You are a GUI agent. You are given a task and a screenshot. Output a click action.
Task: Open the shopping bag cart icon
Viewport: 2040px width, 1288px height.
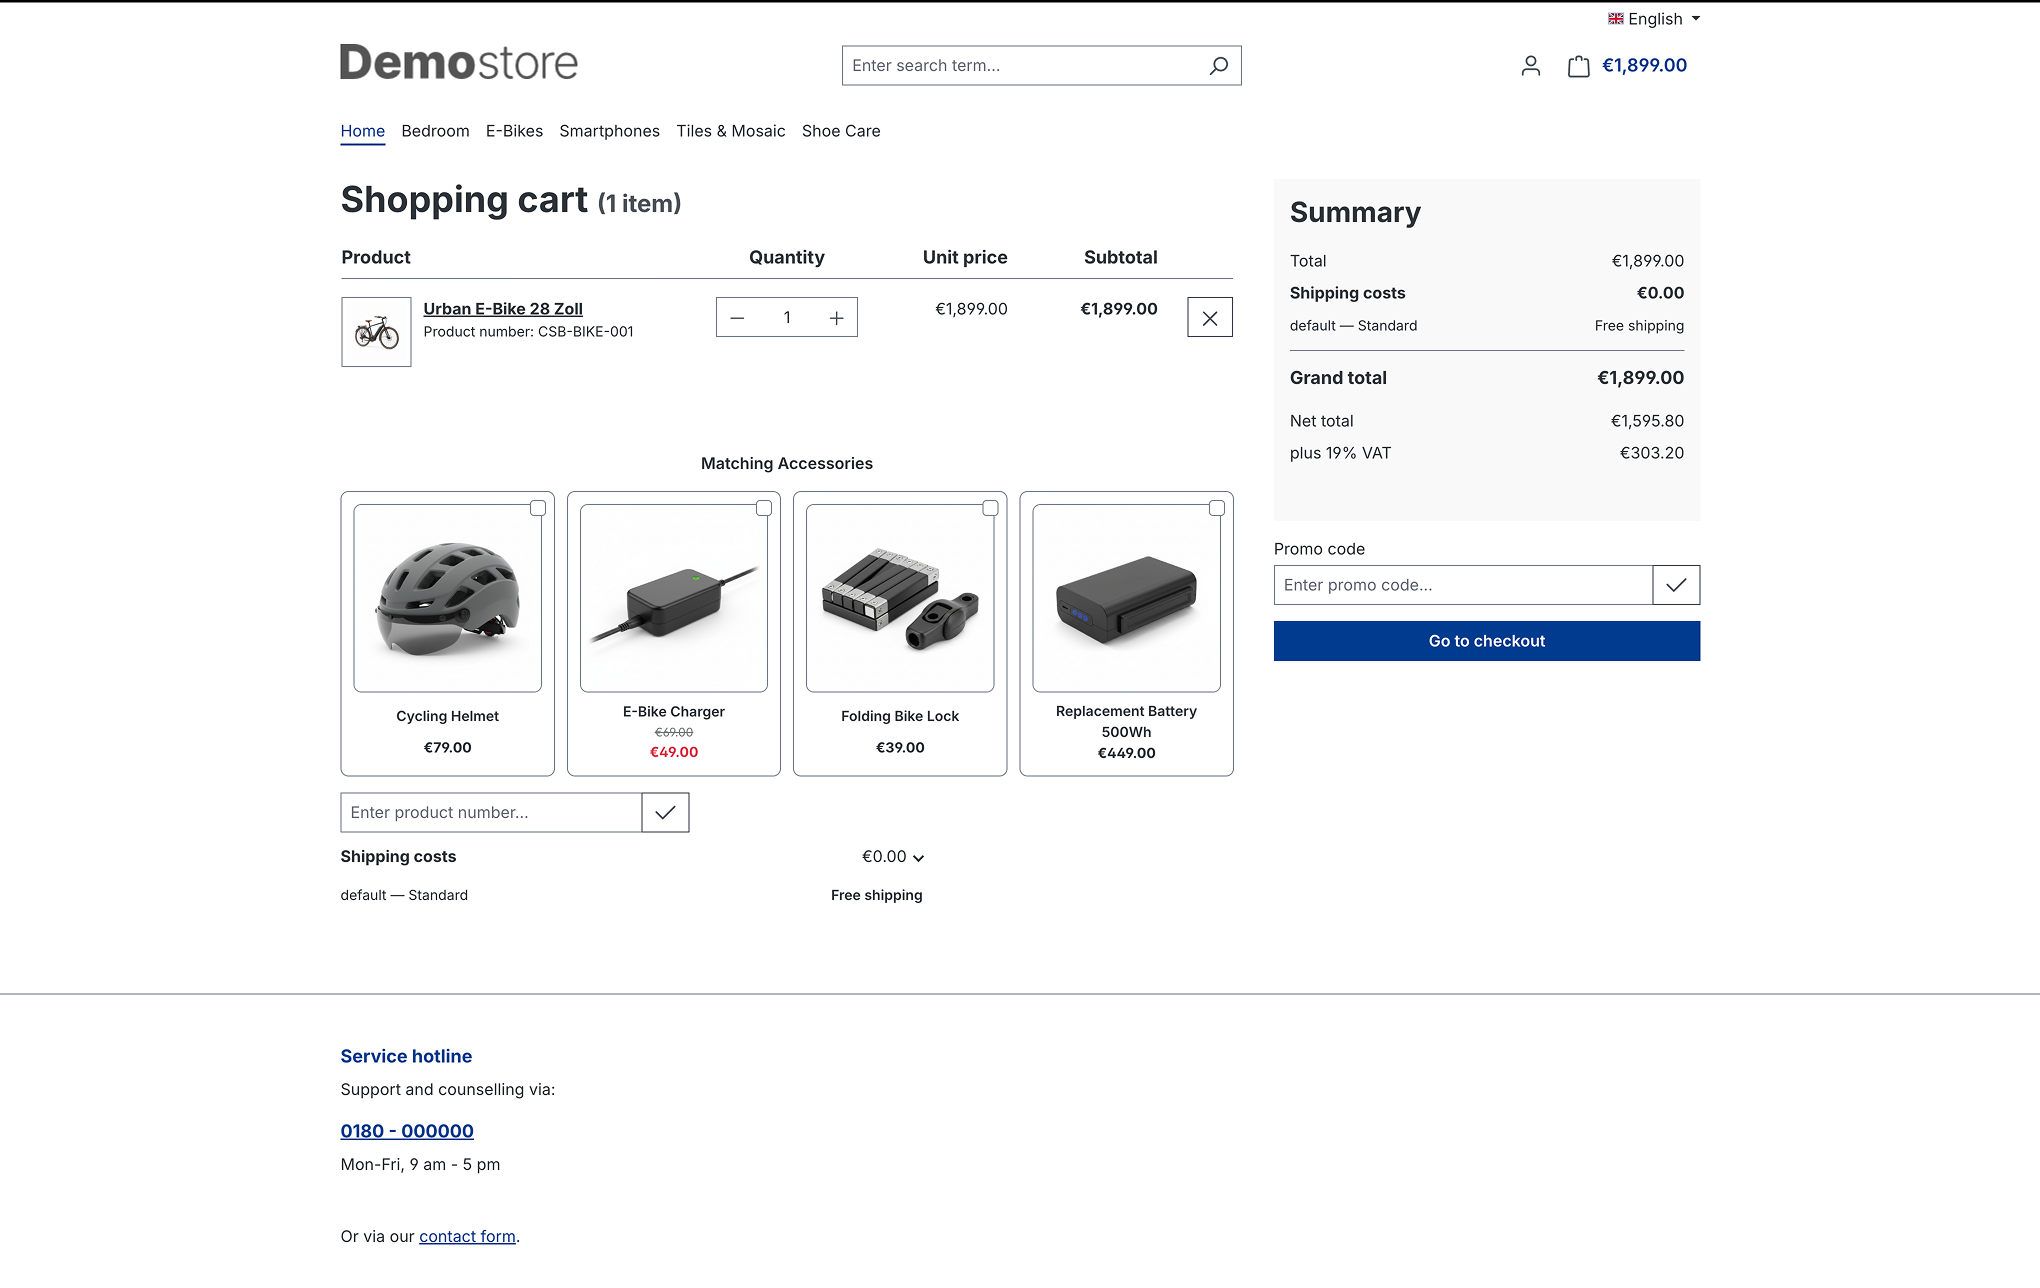pos(1578,66)
